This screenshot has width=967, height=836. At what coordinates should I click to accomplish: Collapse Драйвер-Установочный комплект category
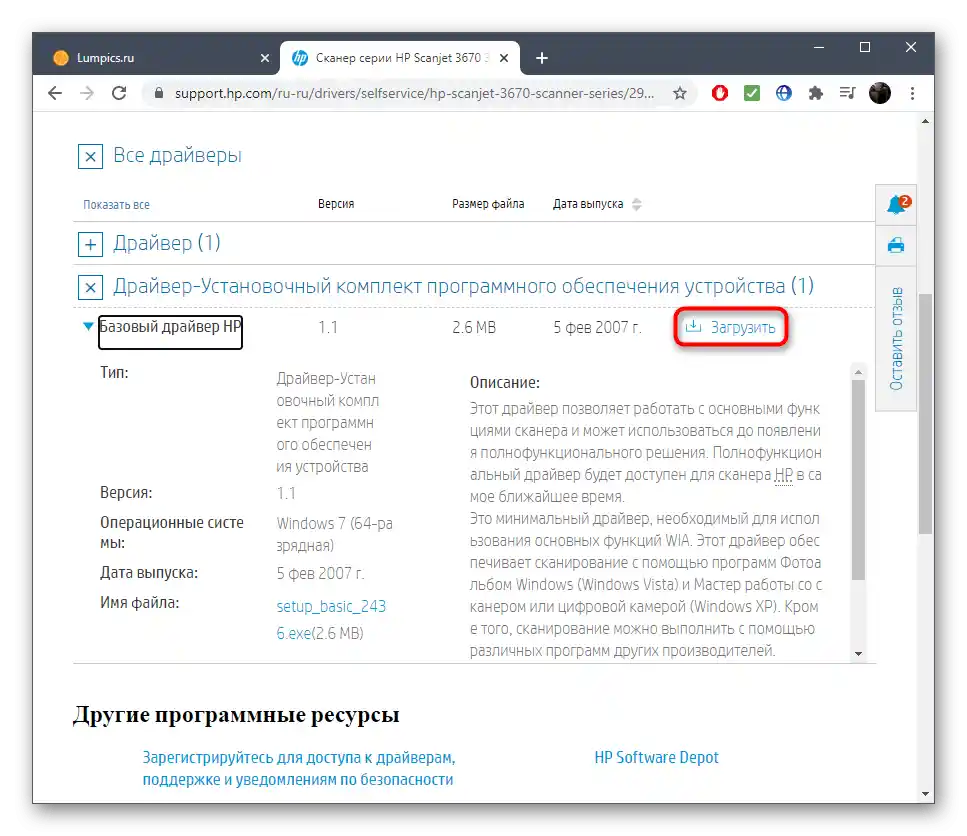(x=90, y=287)
